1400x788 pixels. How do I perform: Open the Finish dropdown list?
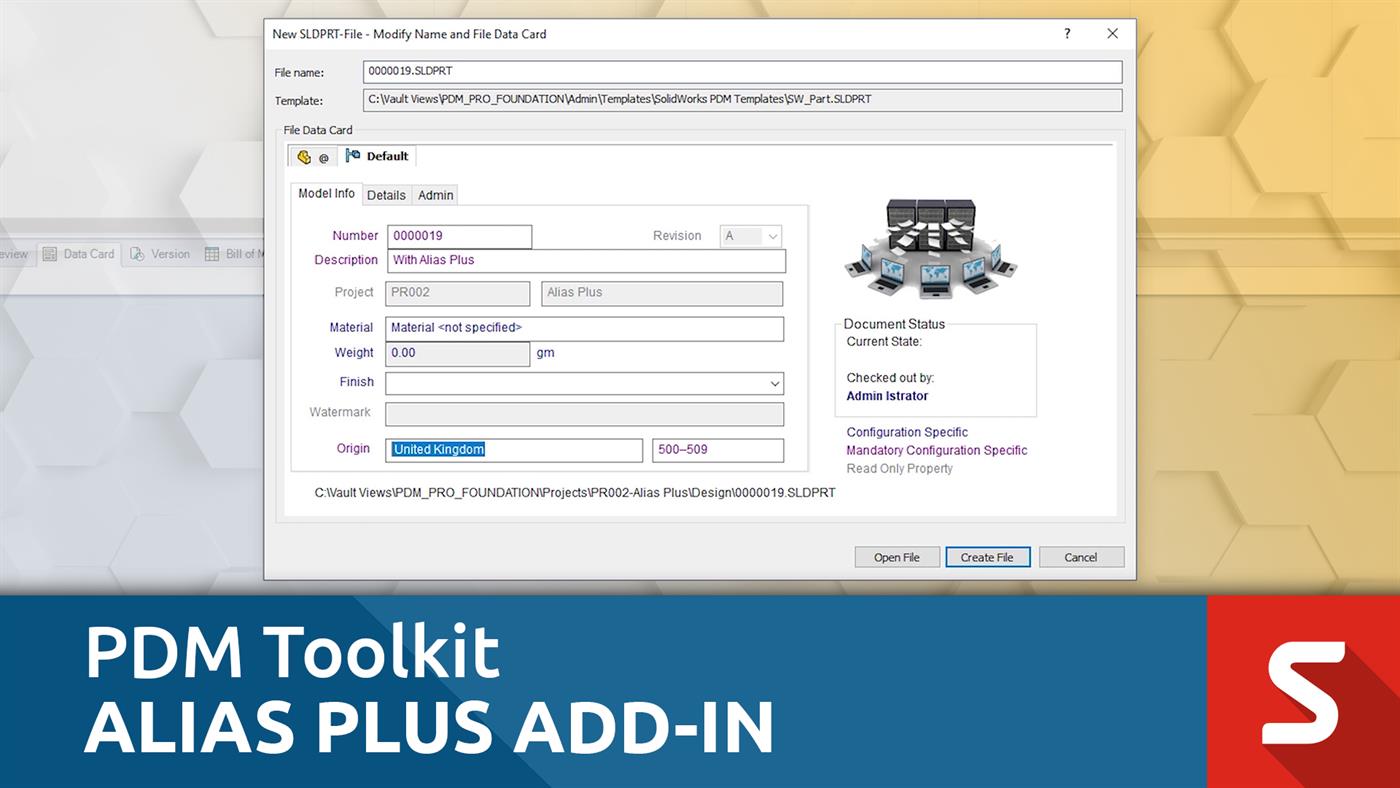[772, 383]
